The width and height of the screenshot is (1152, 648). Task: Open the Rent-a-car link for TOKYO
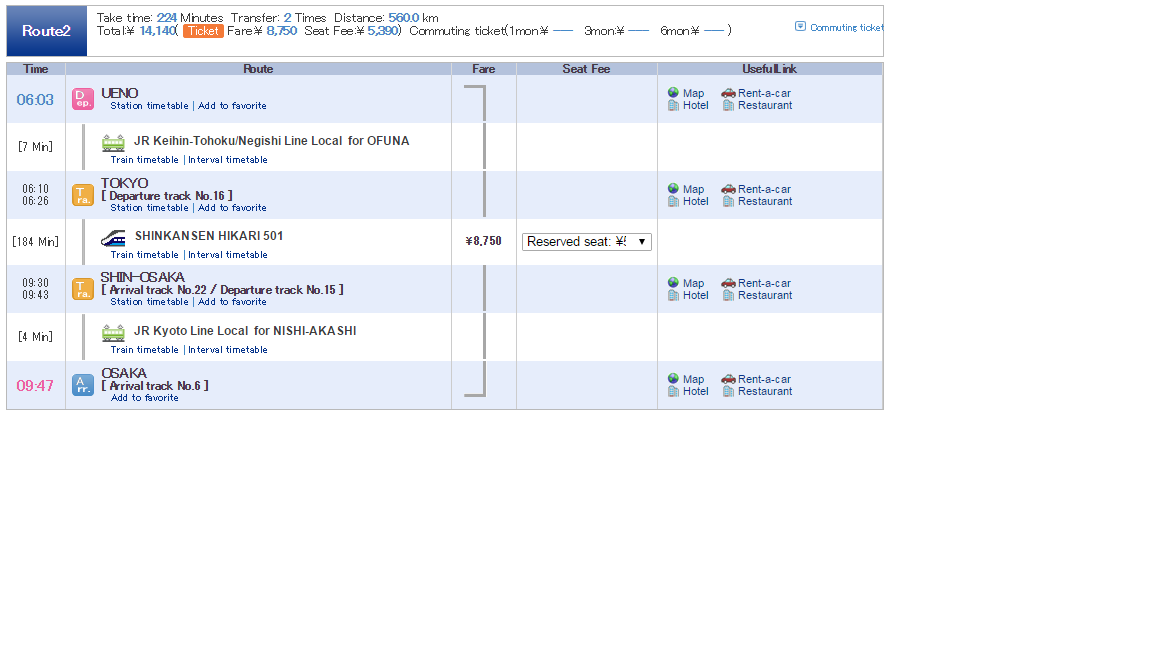pos(764,189)
